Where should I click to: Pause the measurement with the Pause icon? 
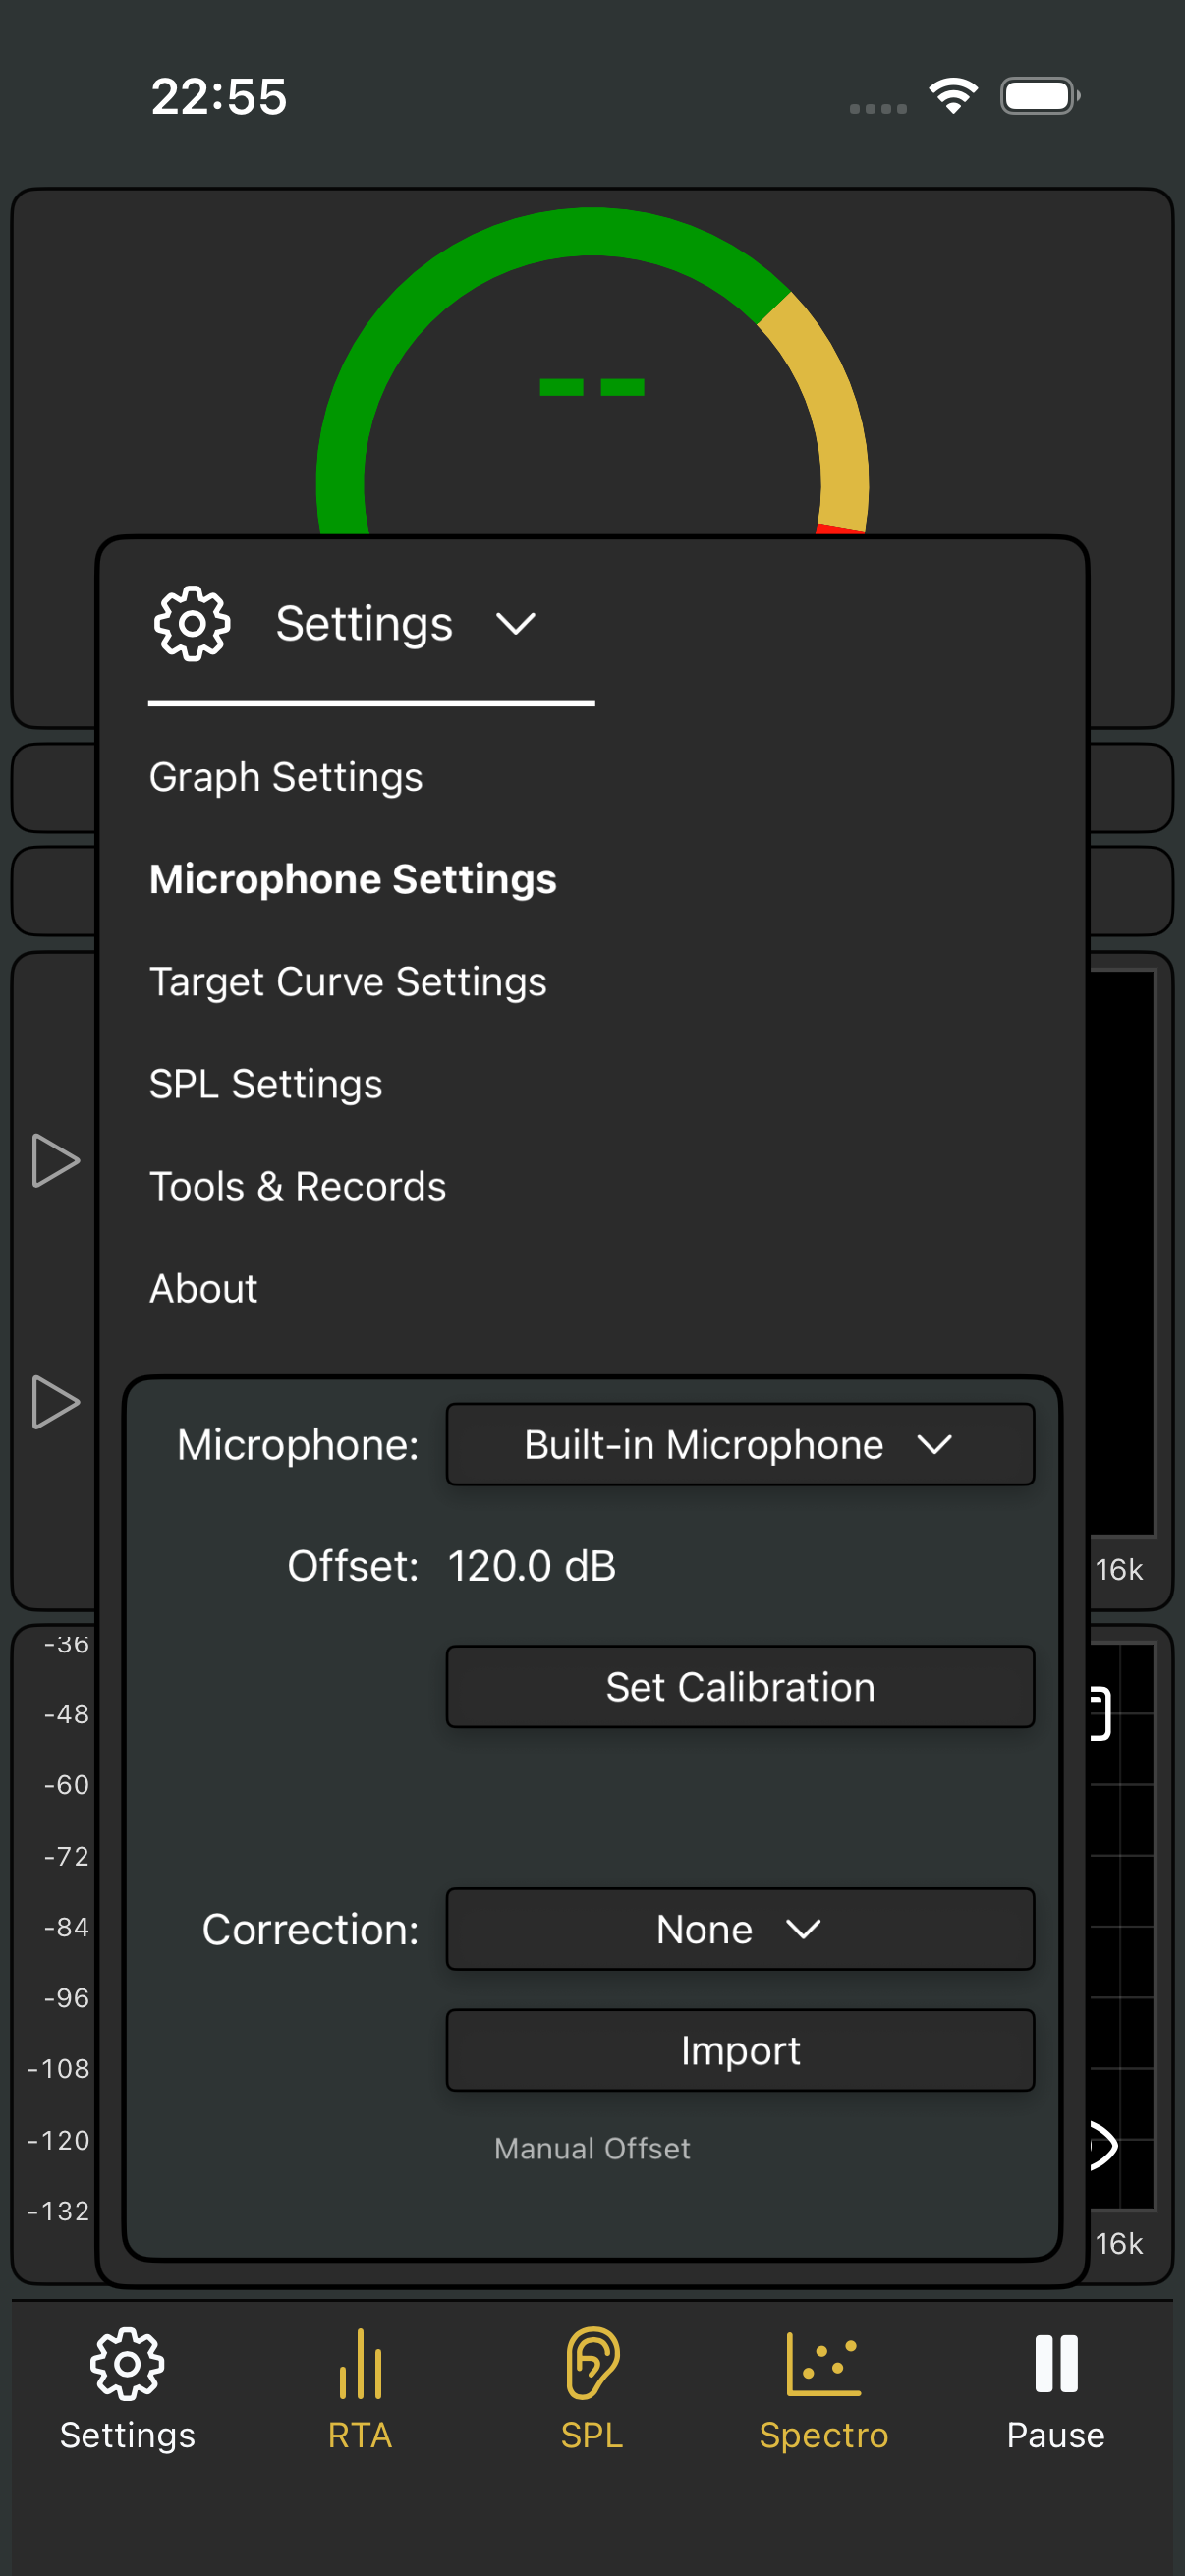[x=1056, y=2364]
